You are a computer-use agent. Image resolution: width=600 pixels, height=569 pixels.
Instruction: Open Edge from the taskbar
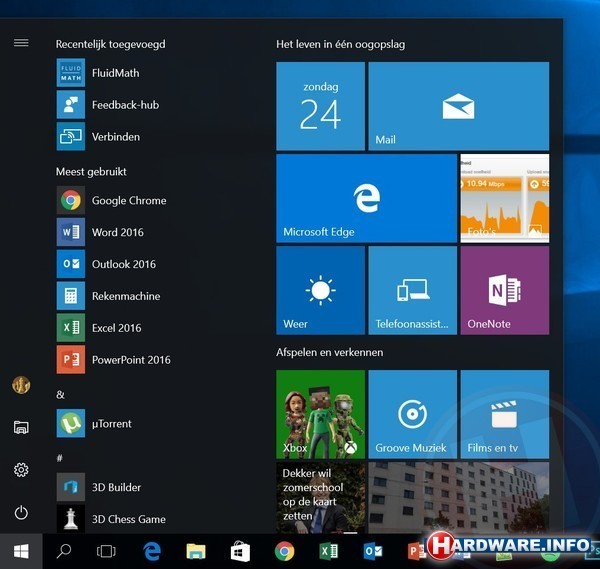tap(152, 551)
